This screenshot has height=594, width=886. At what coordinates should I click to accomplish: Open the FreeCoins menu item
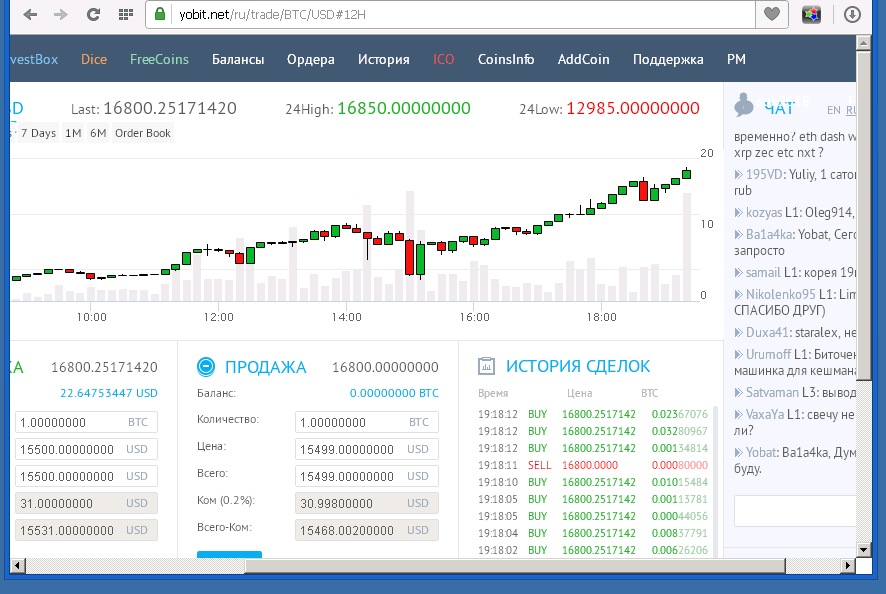point(159,59)
